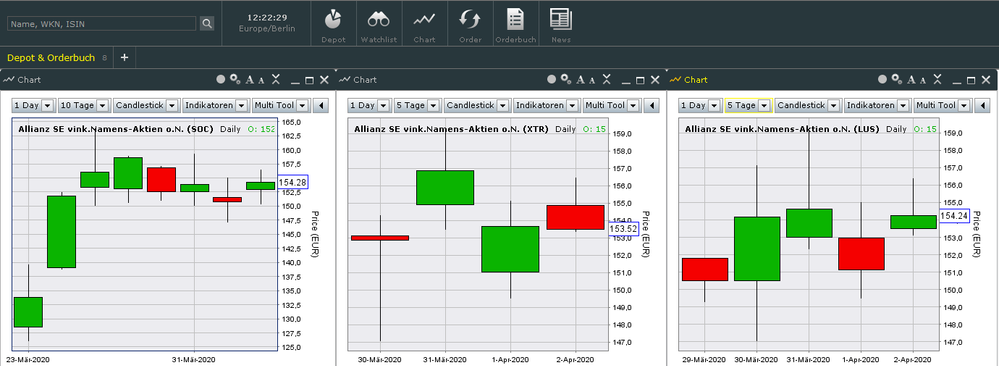The width and height of the screenshot is (999, 366).
Task: Click the Allianz SE (LUS) chart title
Action: click(x=782, y=129)
